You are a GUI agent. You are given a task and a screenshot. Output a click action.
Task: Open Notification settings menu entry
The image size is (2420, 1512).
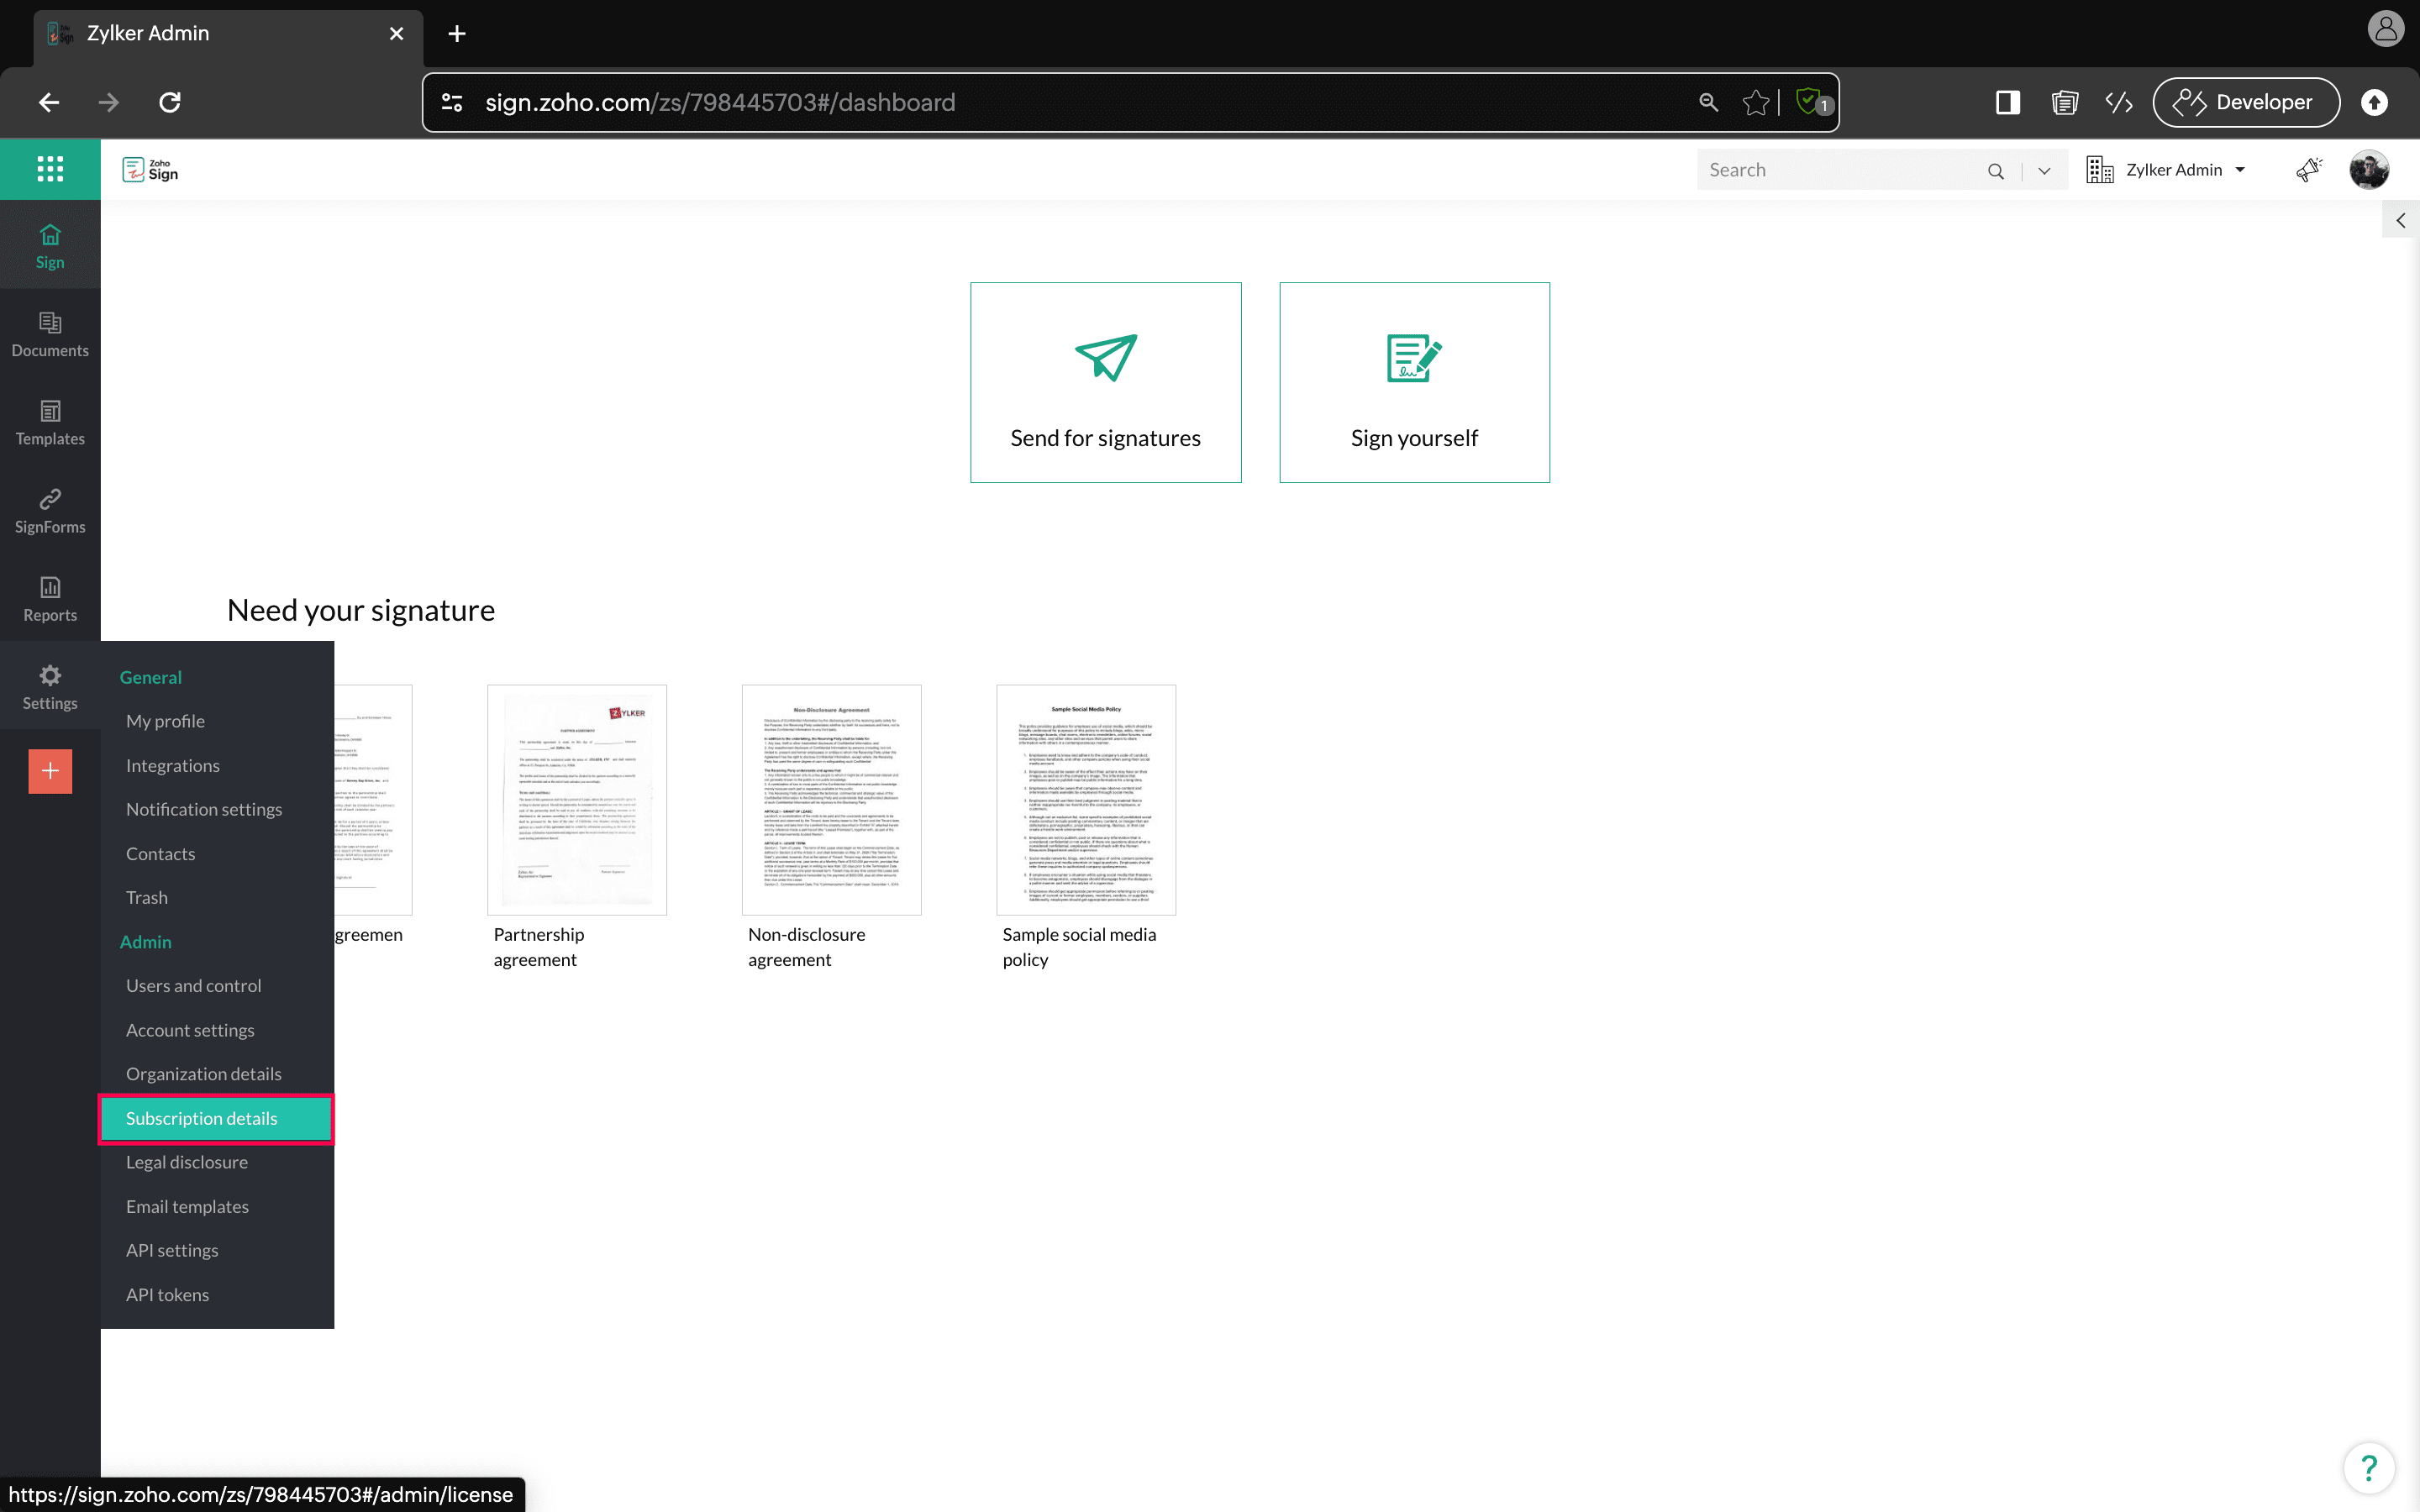204,809
